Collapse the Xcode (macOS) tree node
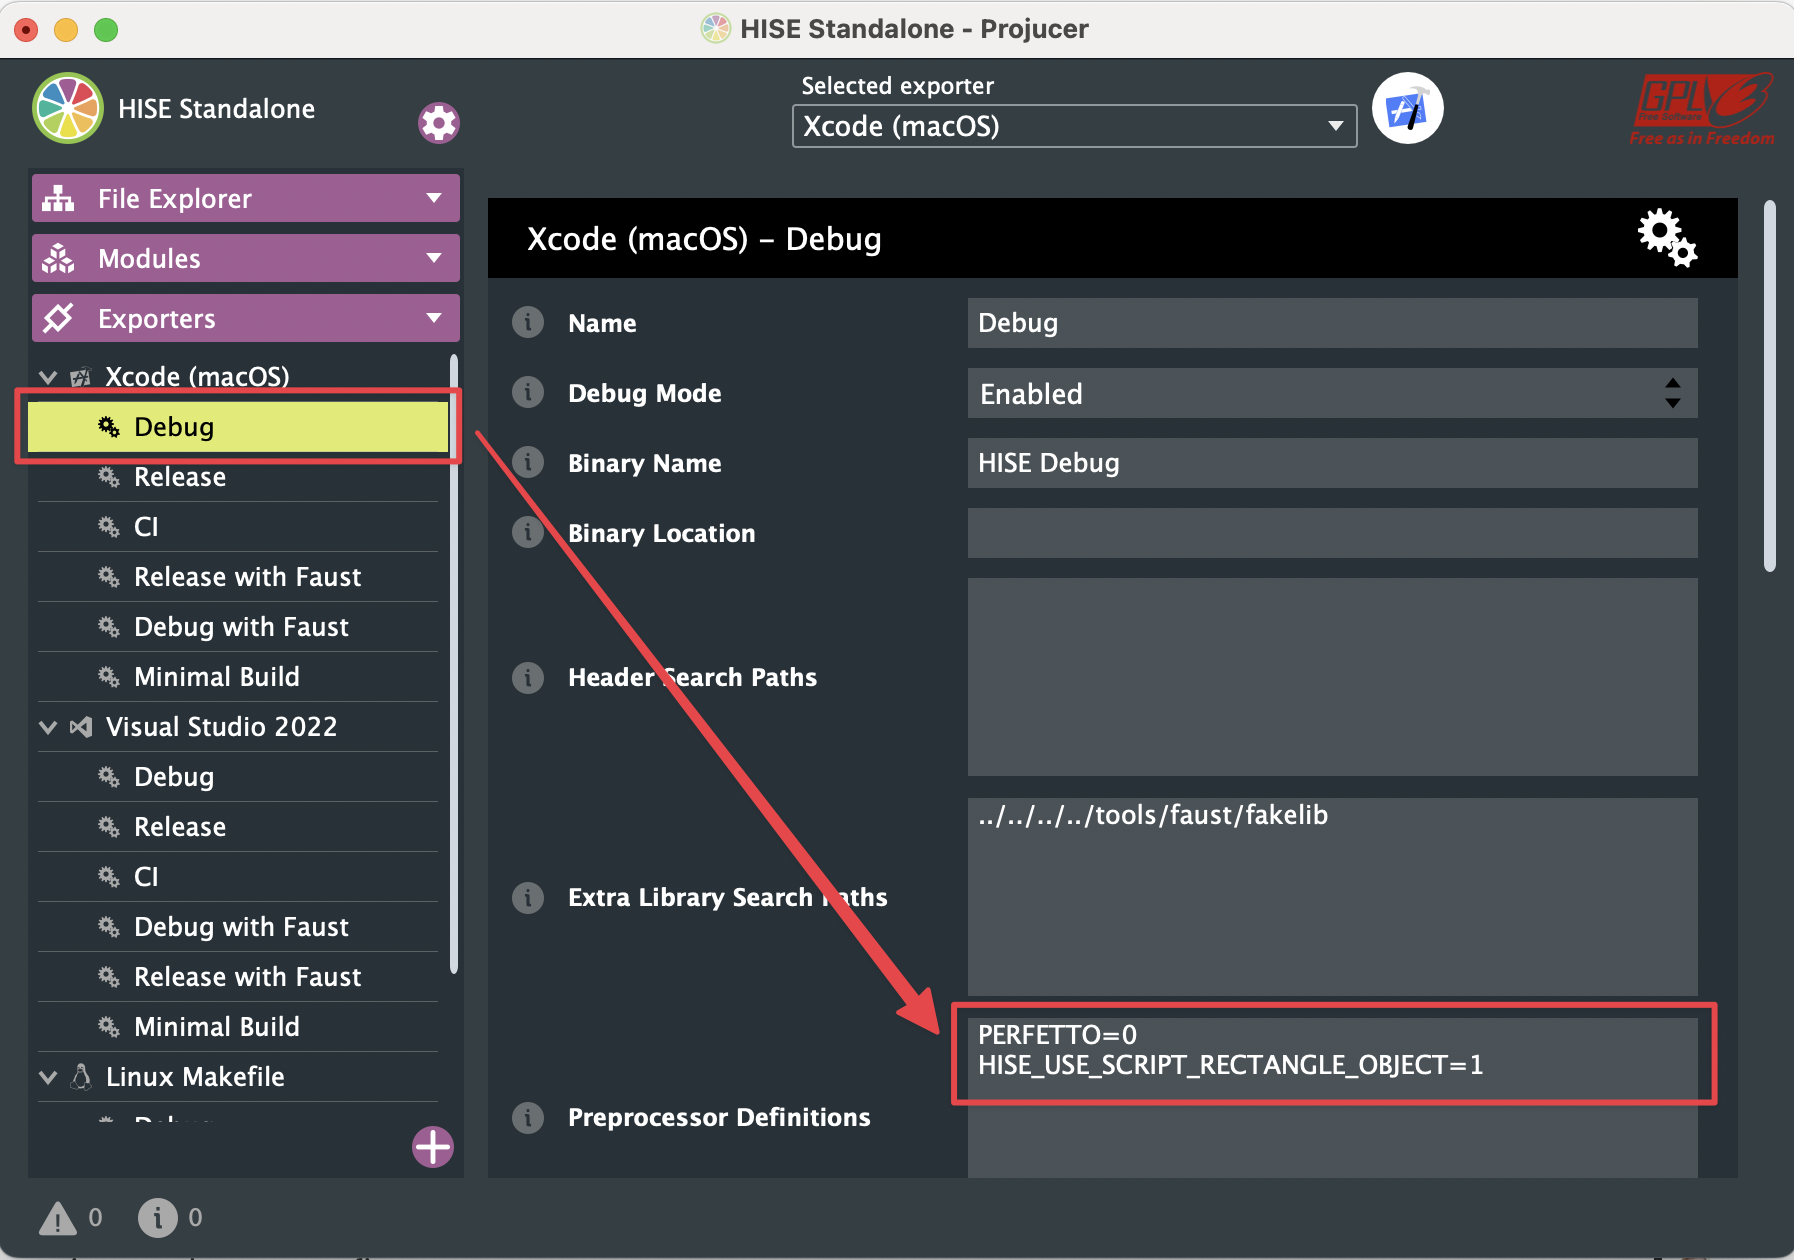 point(48,377)
